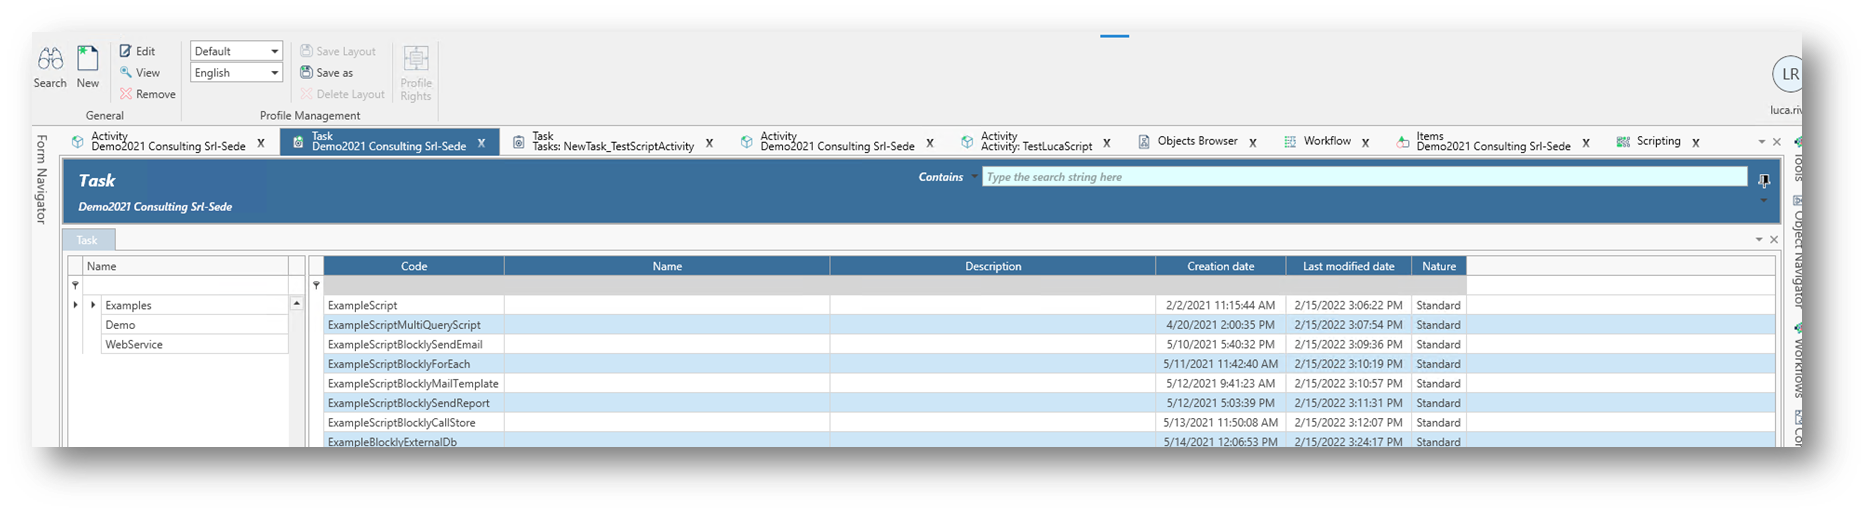
Task: Click the Remove red X icon
Action: pos(126,94)
